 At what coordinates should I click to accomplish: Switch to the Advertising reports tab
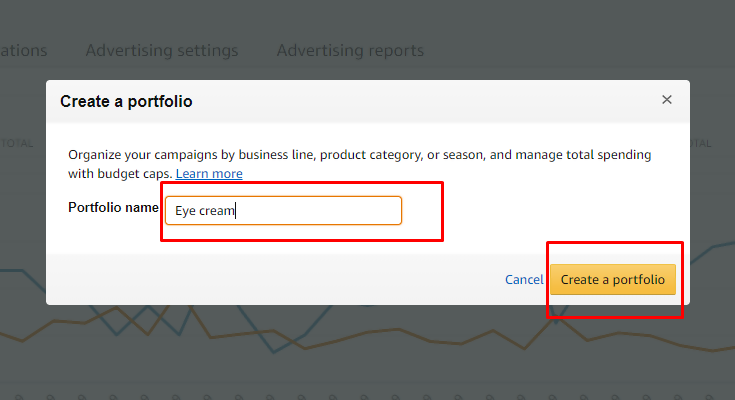coord(350,50)
